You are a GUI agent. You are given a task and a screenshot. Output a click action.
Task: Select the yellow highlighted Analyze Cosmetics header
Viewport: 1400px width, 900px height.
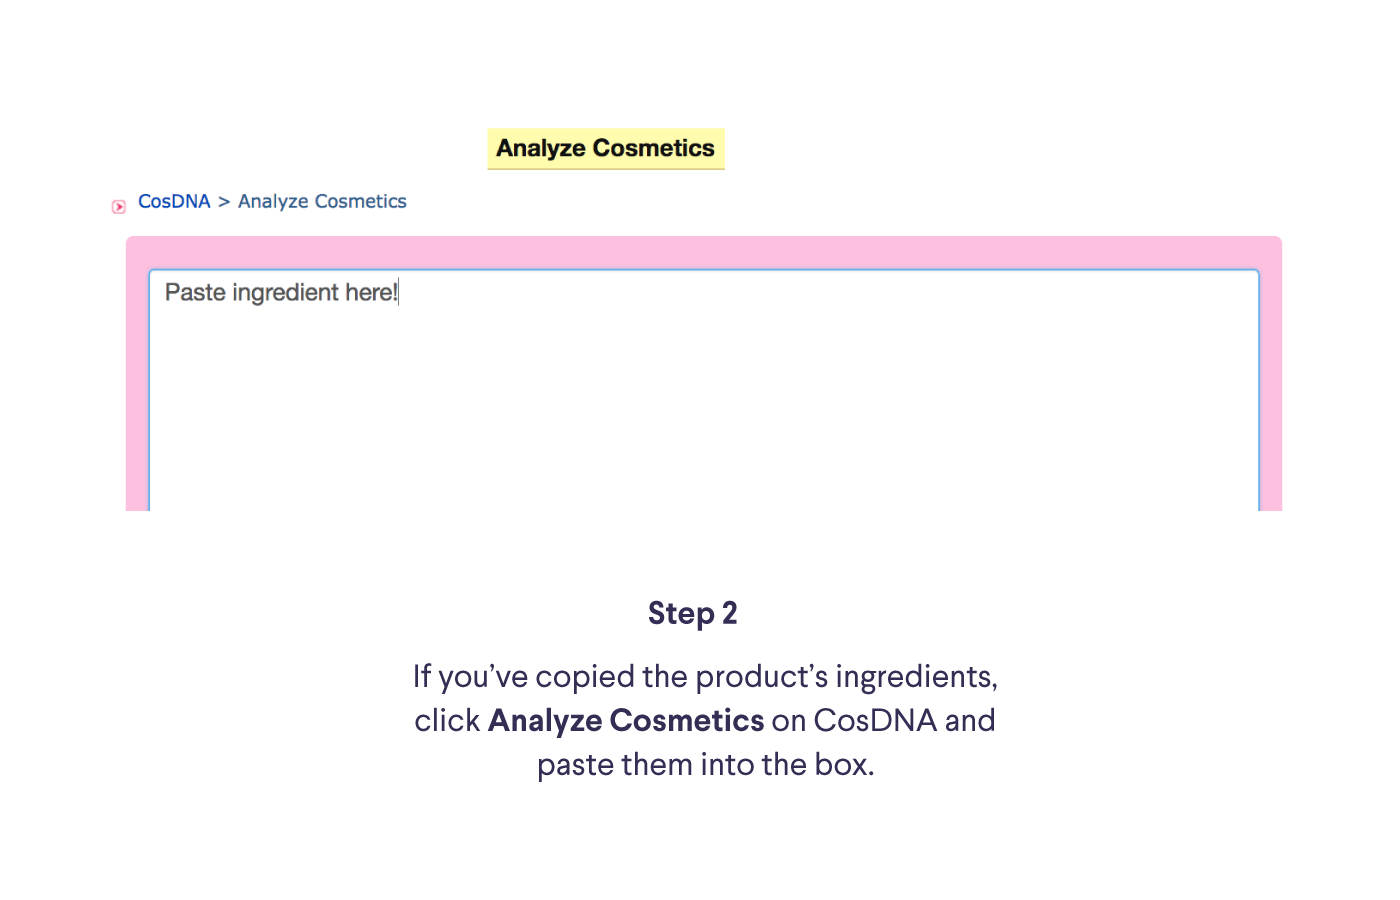coord(605,148)
